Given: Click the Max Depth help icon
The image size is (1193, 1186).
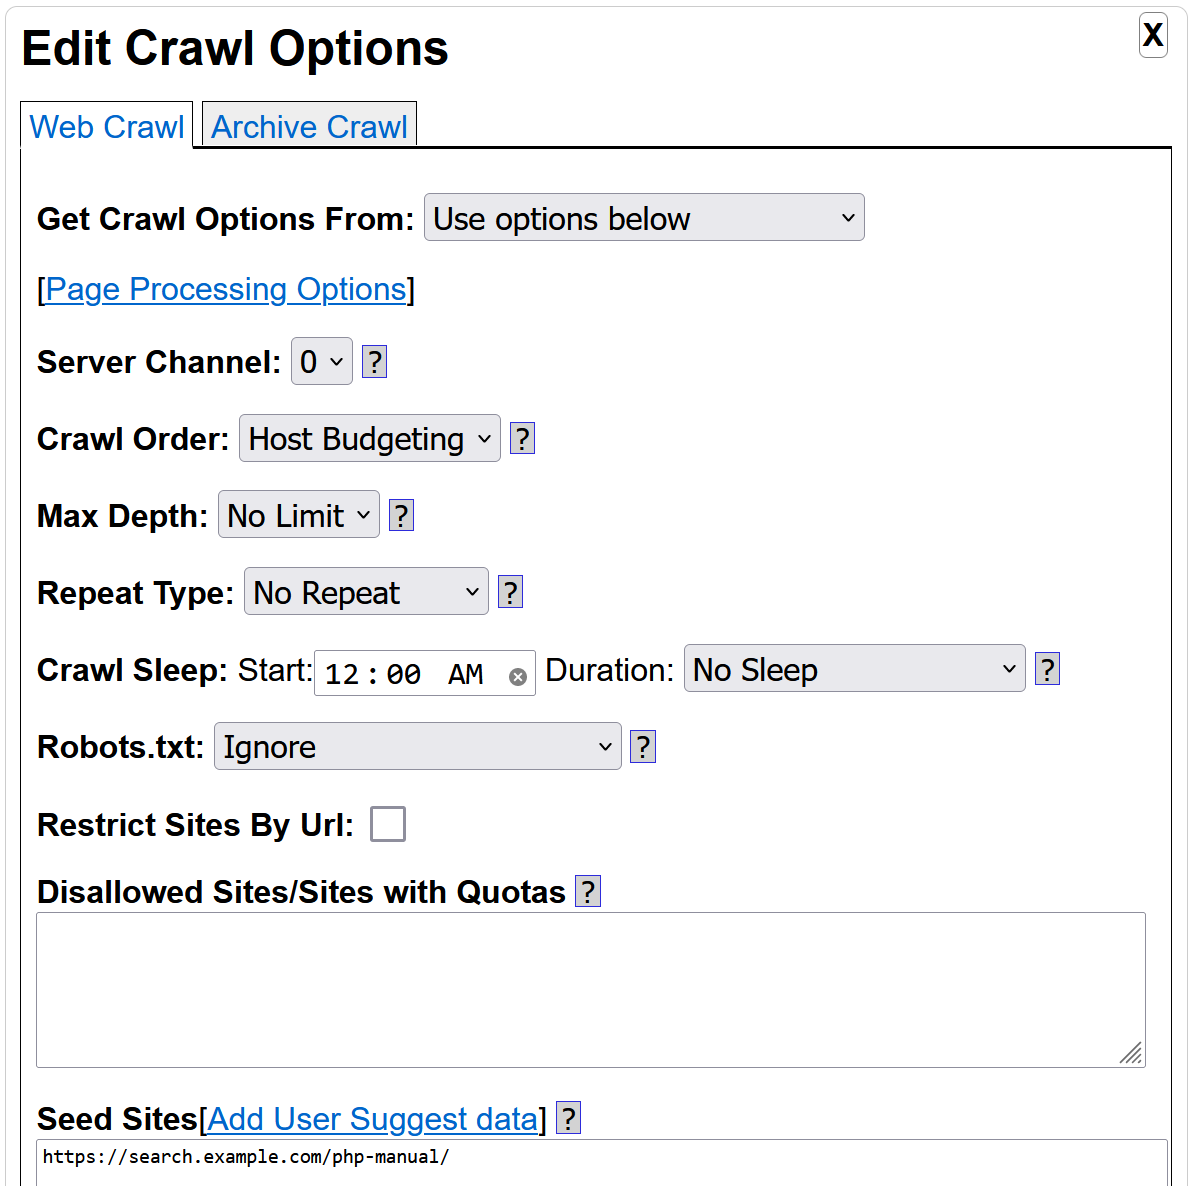Looking at the screenshot, I should (401, 516).
